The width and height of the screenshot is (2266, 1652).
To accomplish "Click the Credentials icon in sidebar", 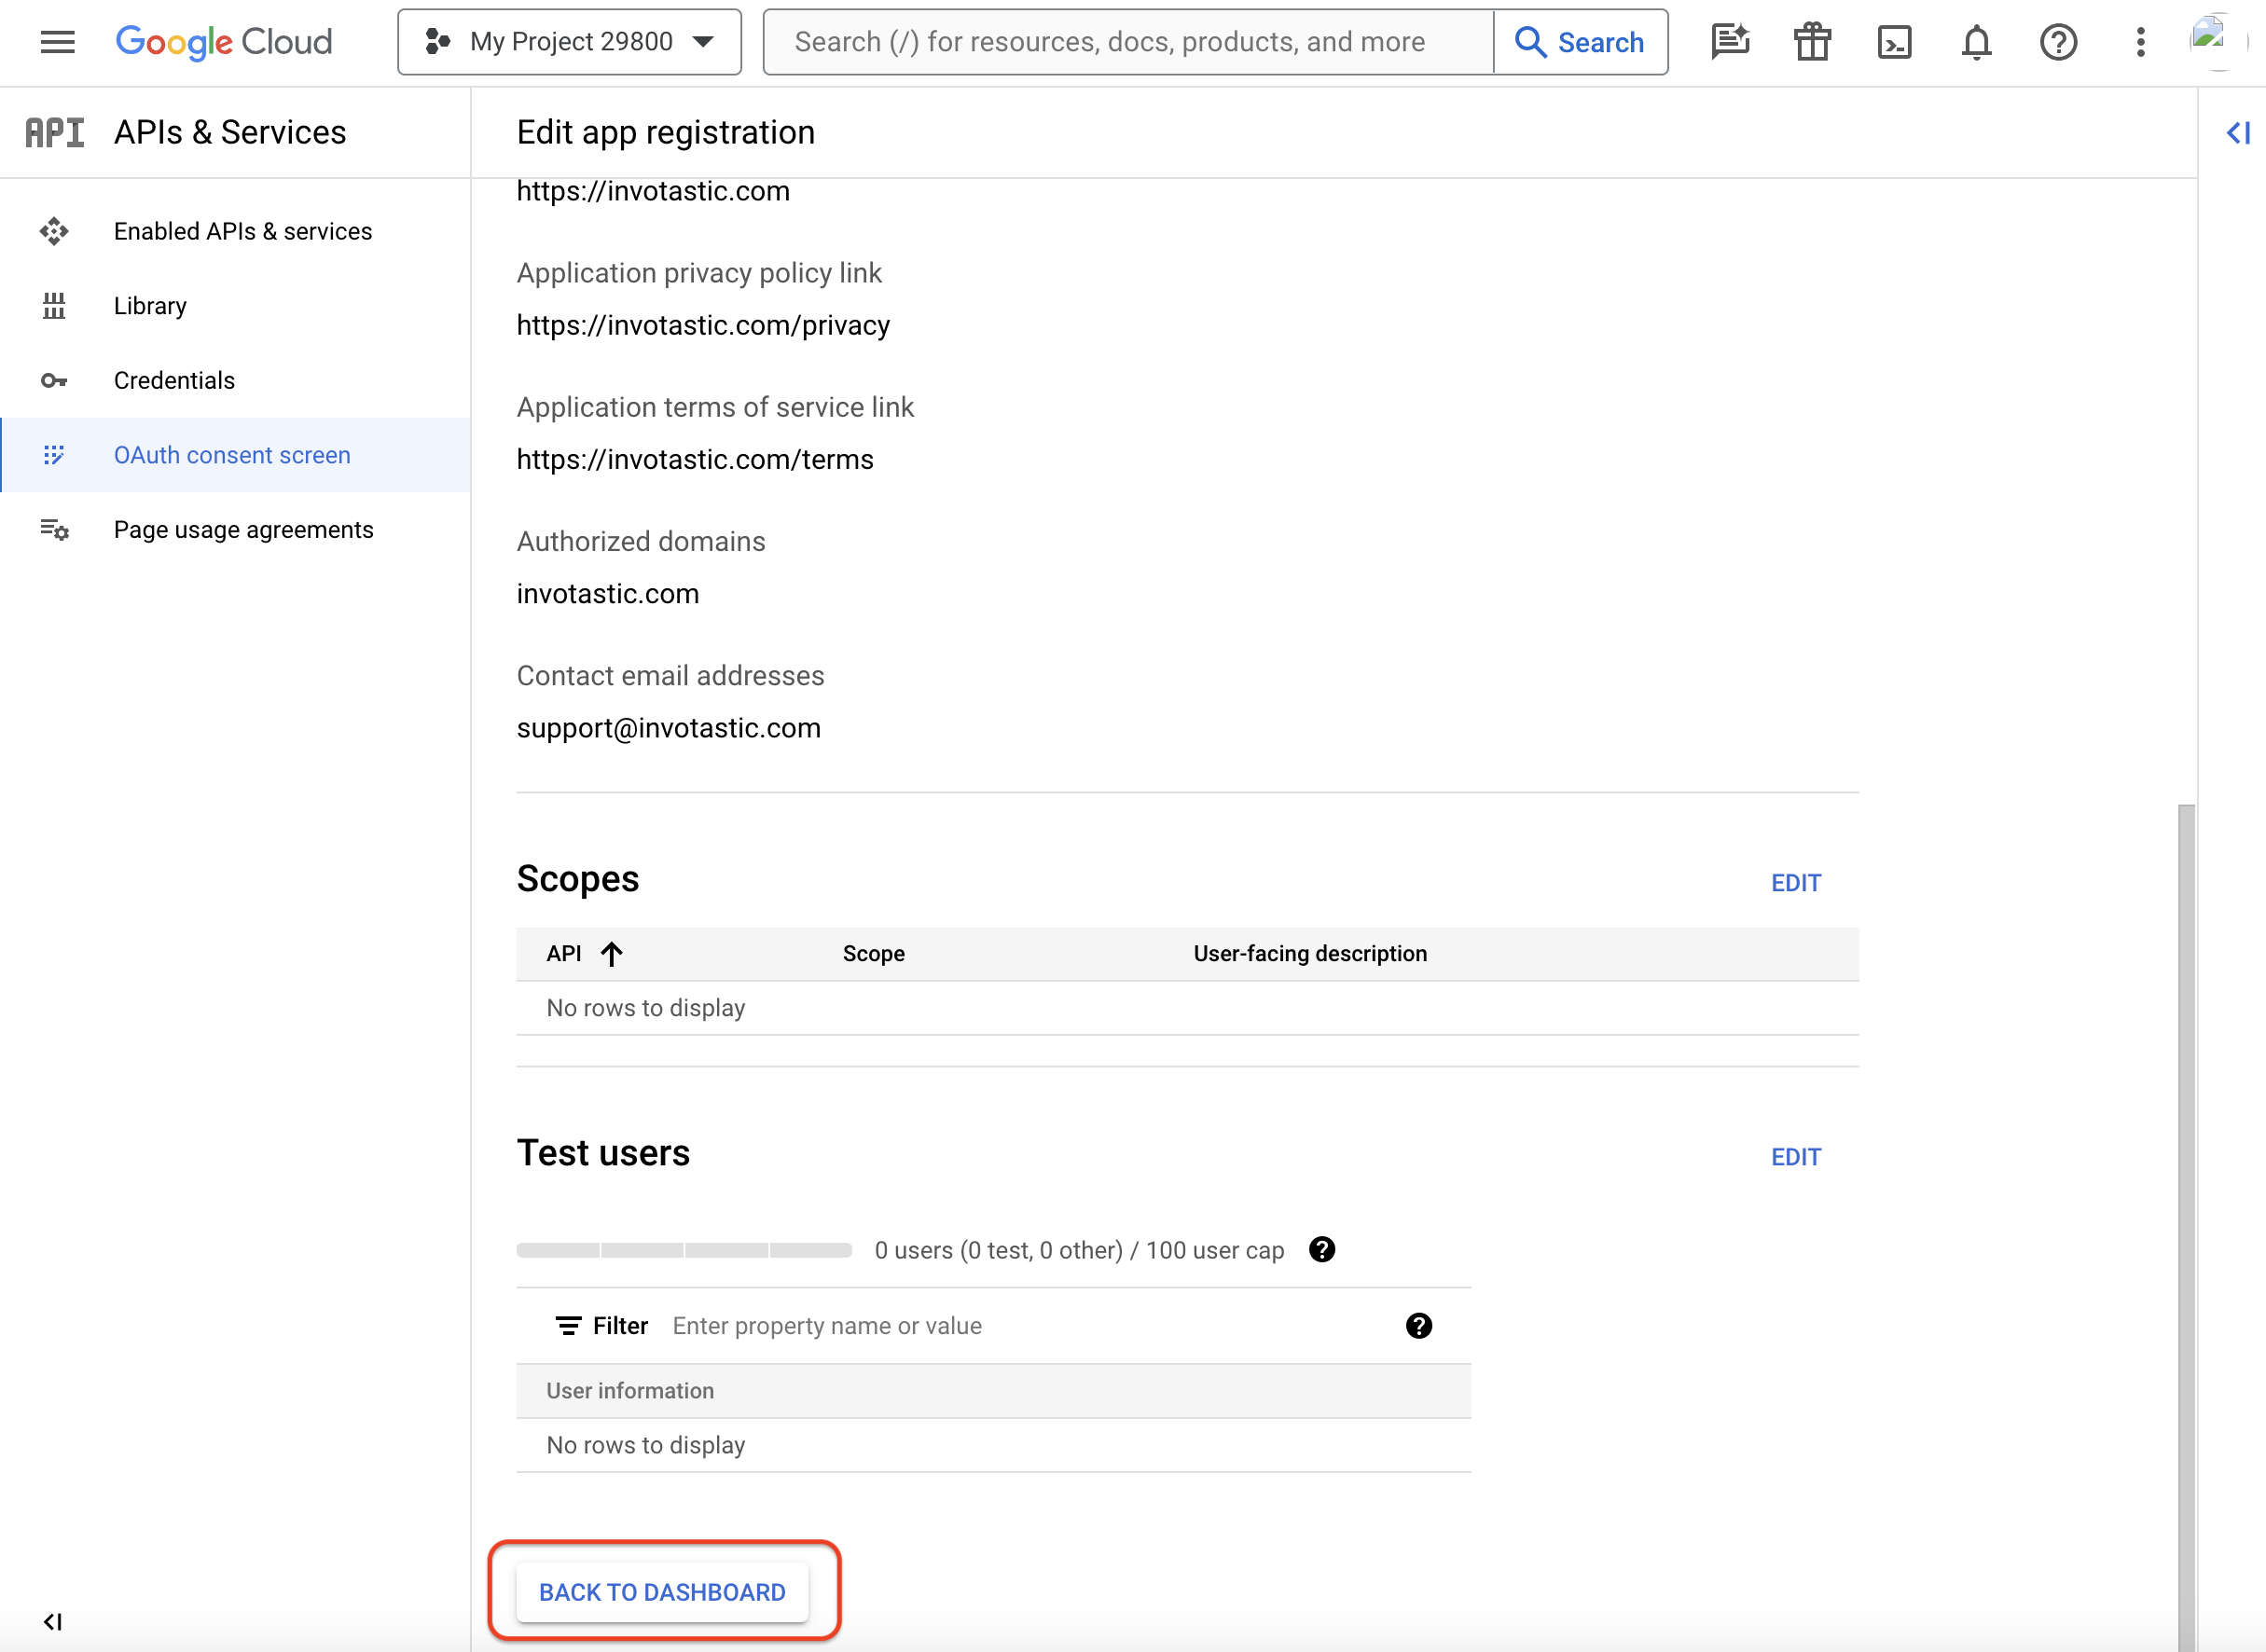I will tap(54, 380).
